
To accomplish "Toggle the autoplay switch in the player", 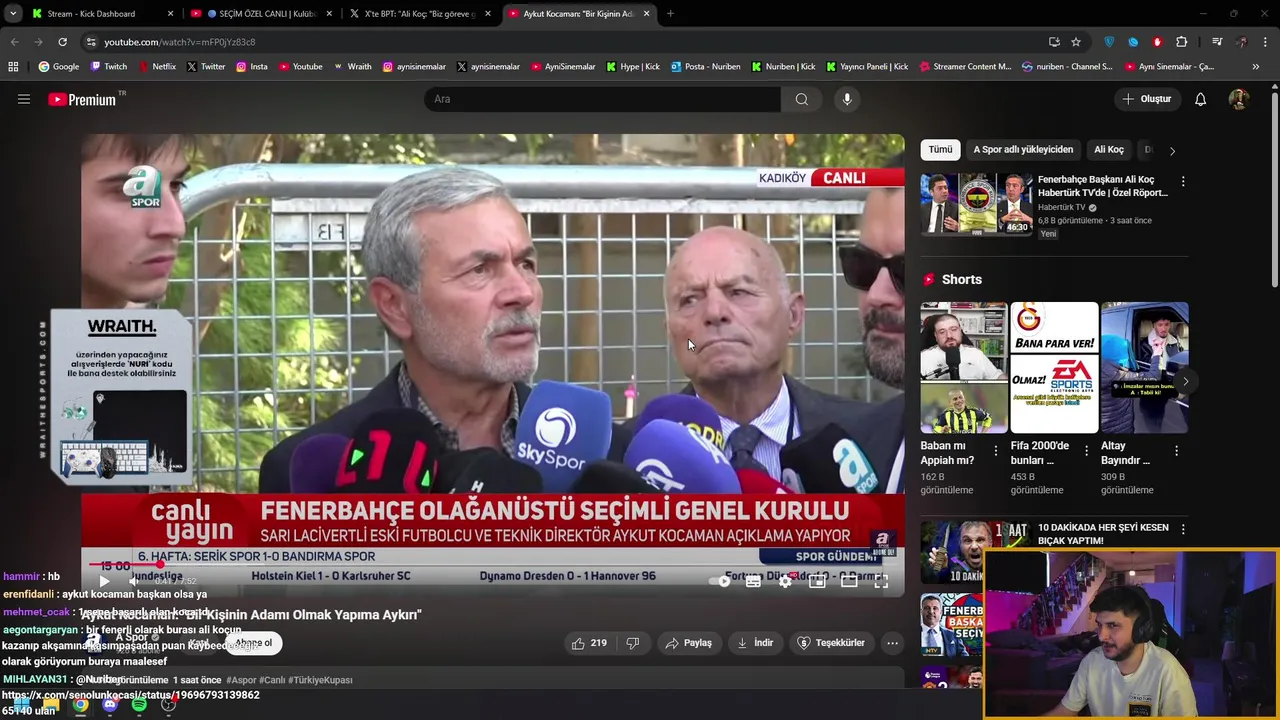I will 720,581.
